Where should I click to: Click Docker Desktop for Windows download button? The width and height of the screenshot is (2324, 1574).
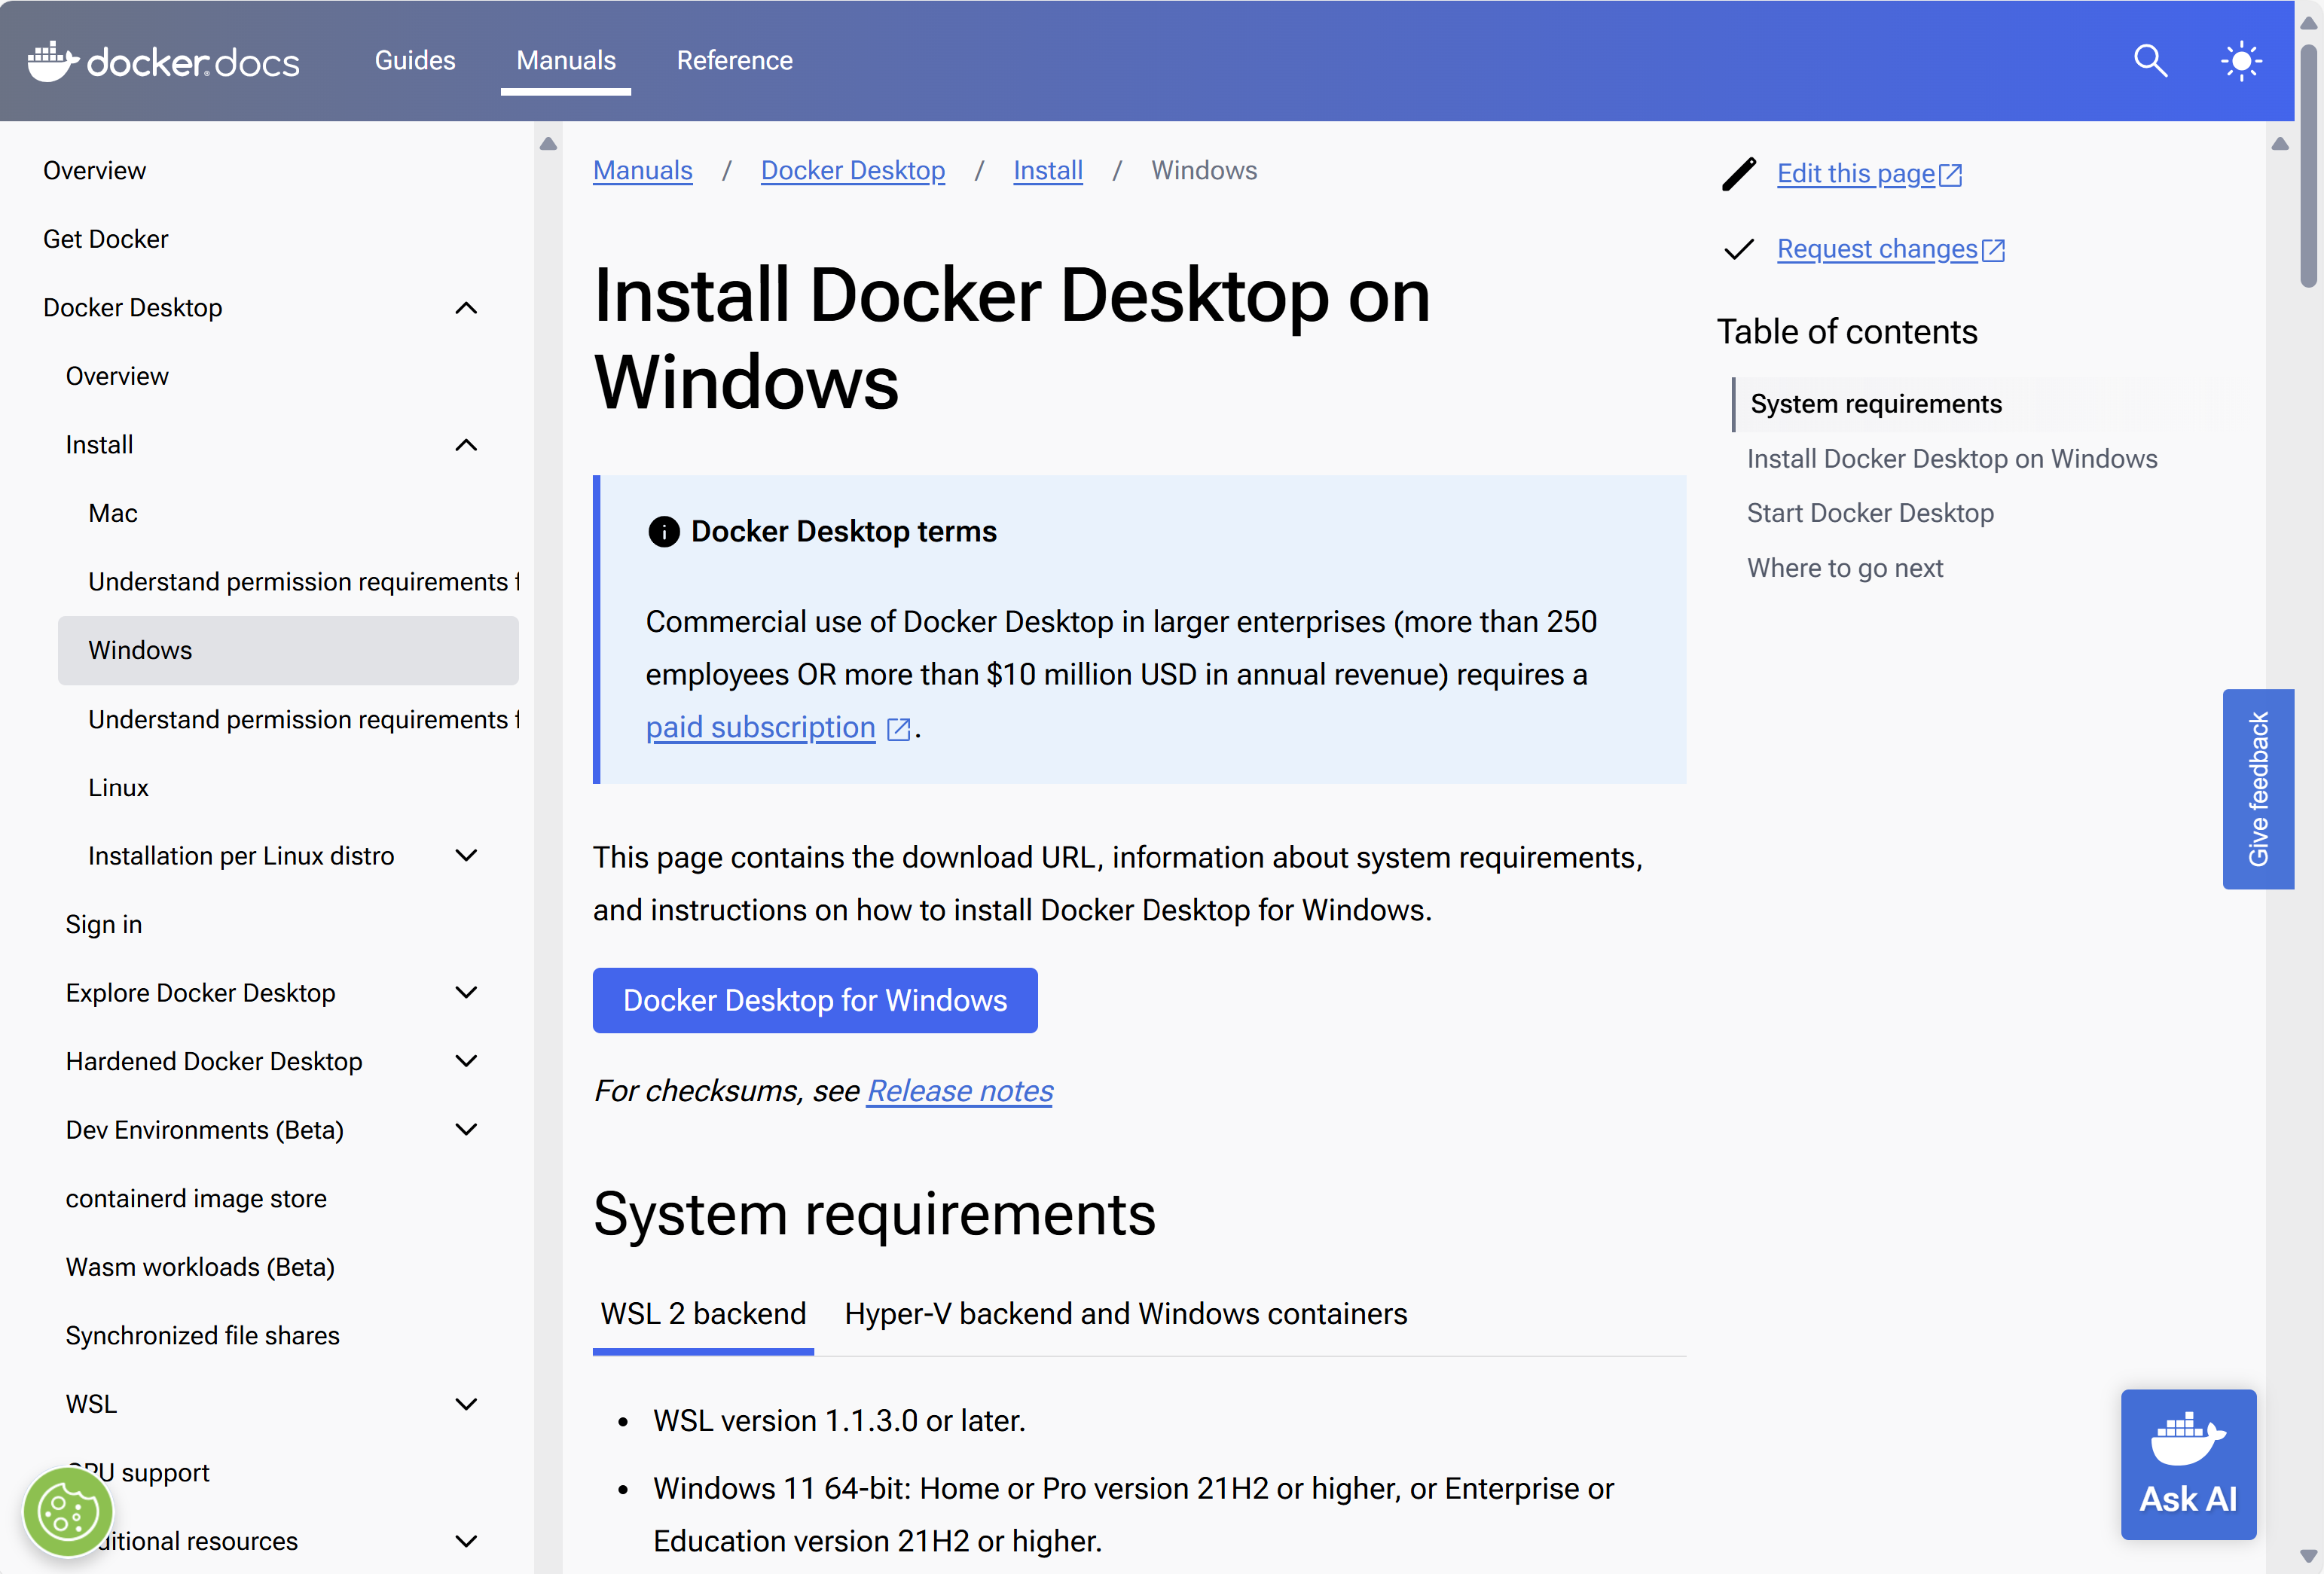814,1000
